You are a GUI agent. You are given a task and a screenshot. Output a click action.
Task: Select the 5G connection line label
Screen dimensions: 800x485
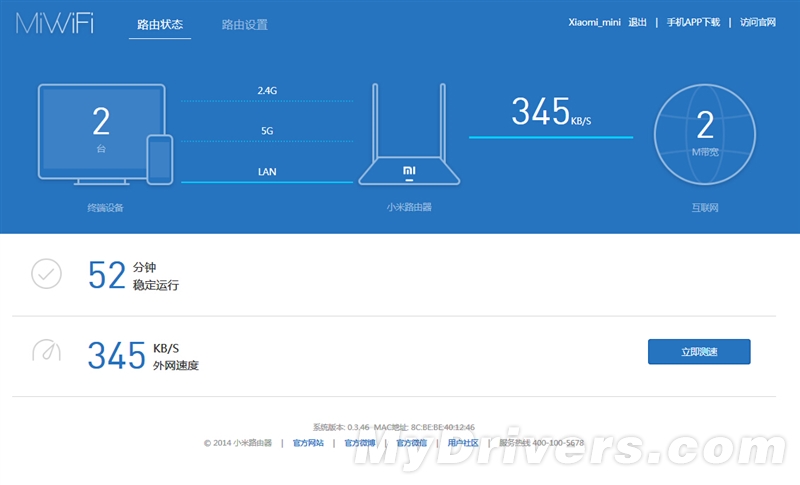(x=267, y=131)
